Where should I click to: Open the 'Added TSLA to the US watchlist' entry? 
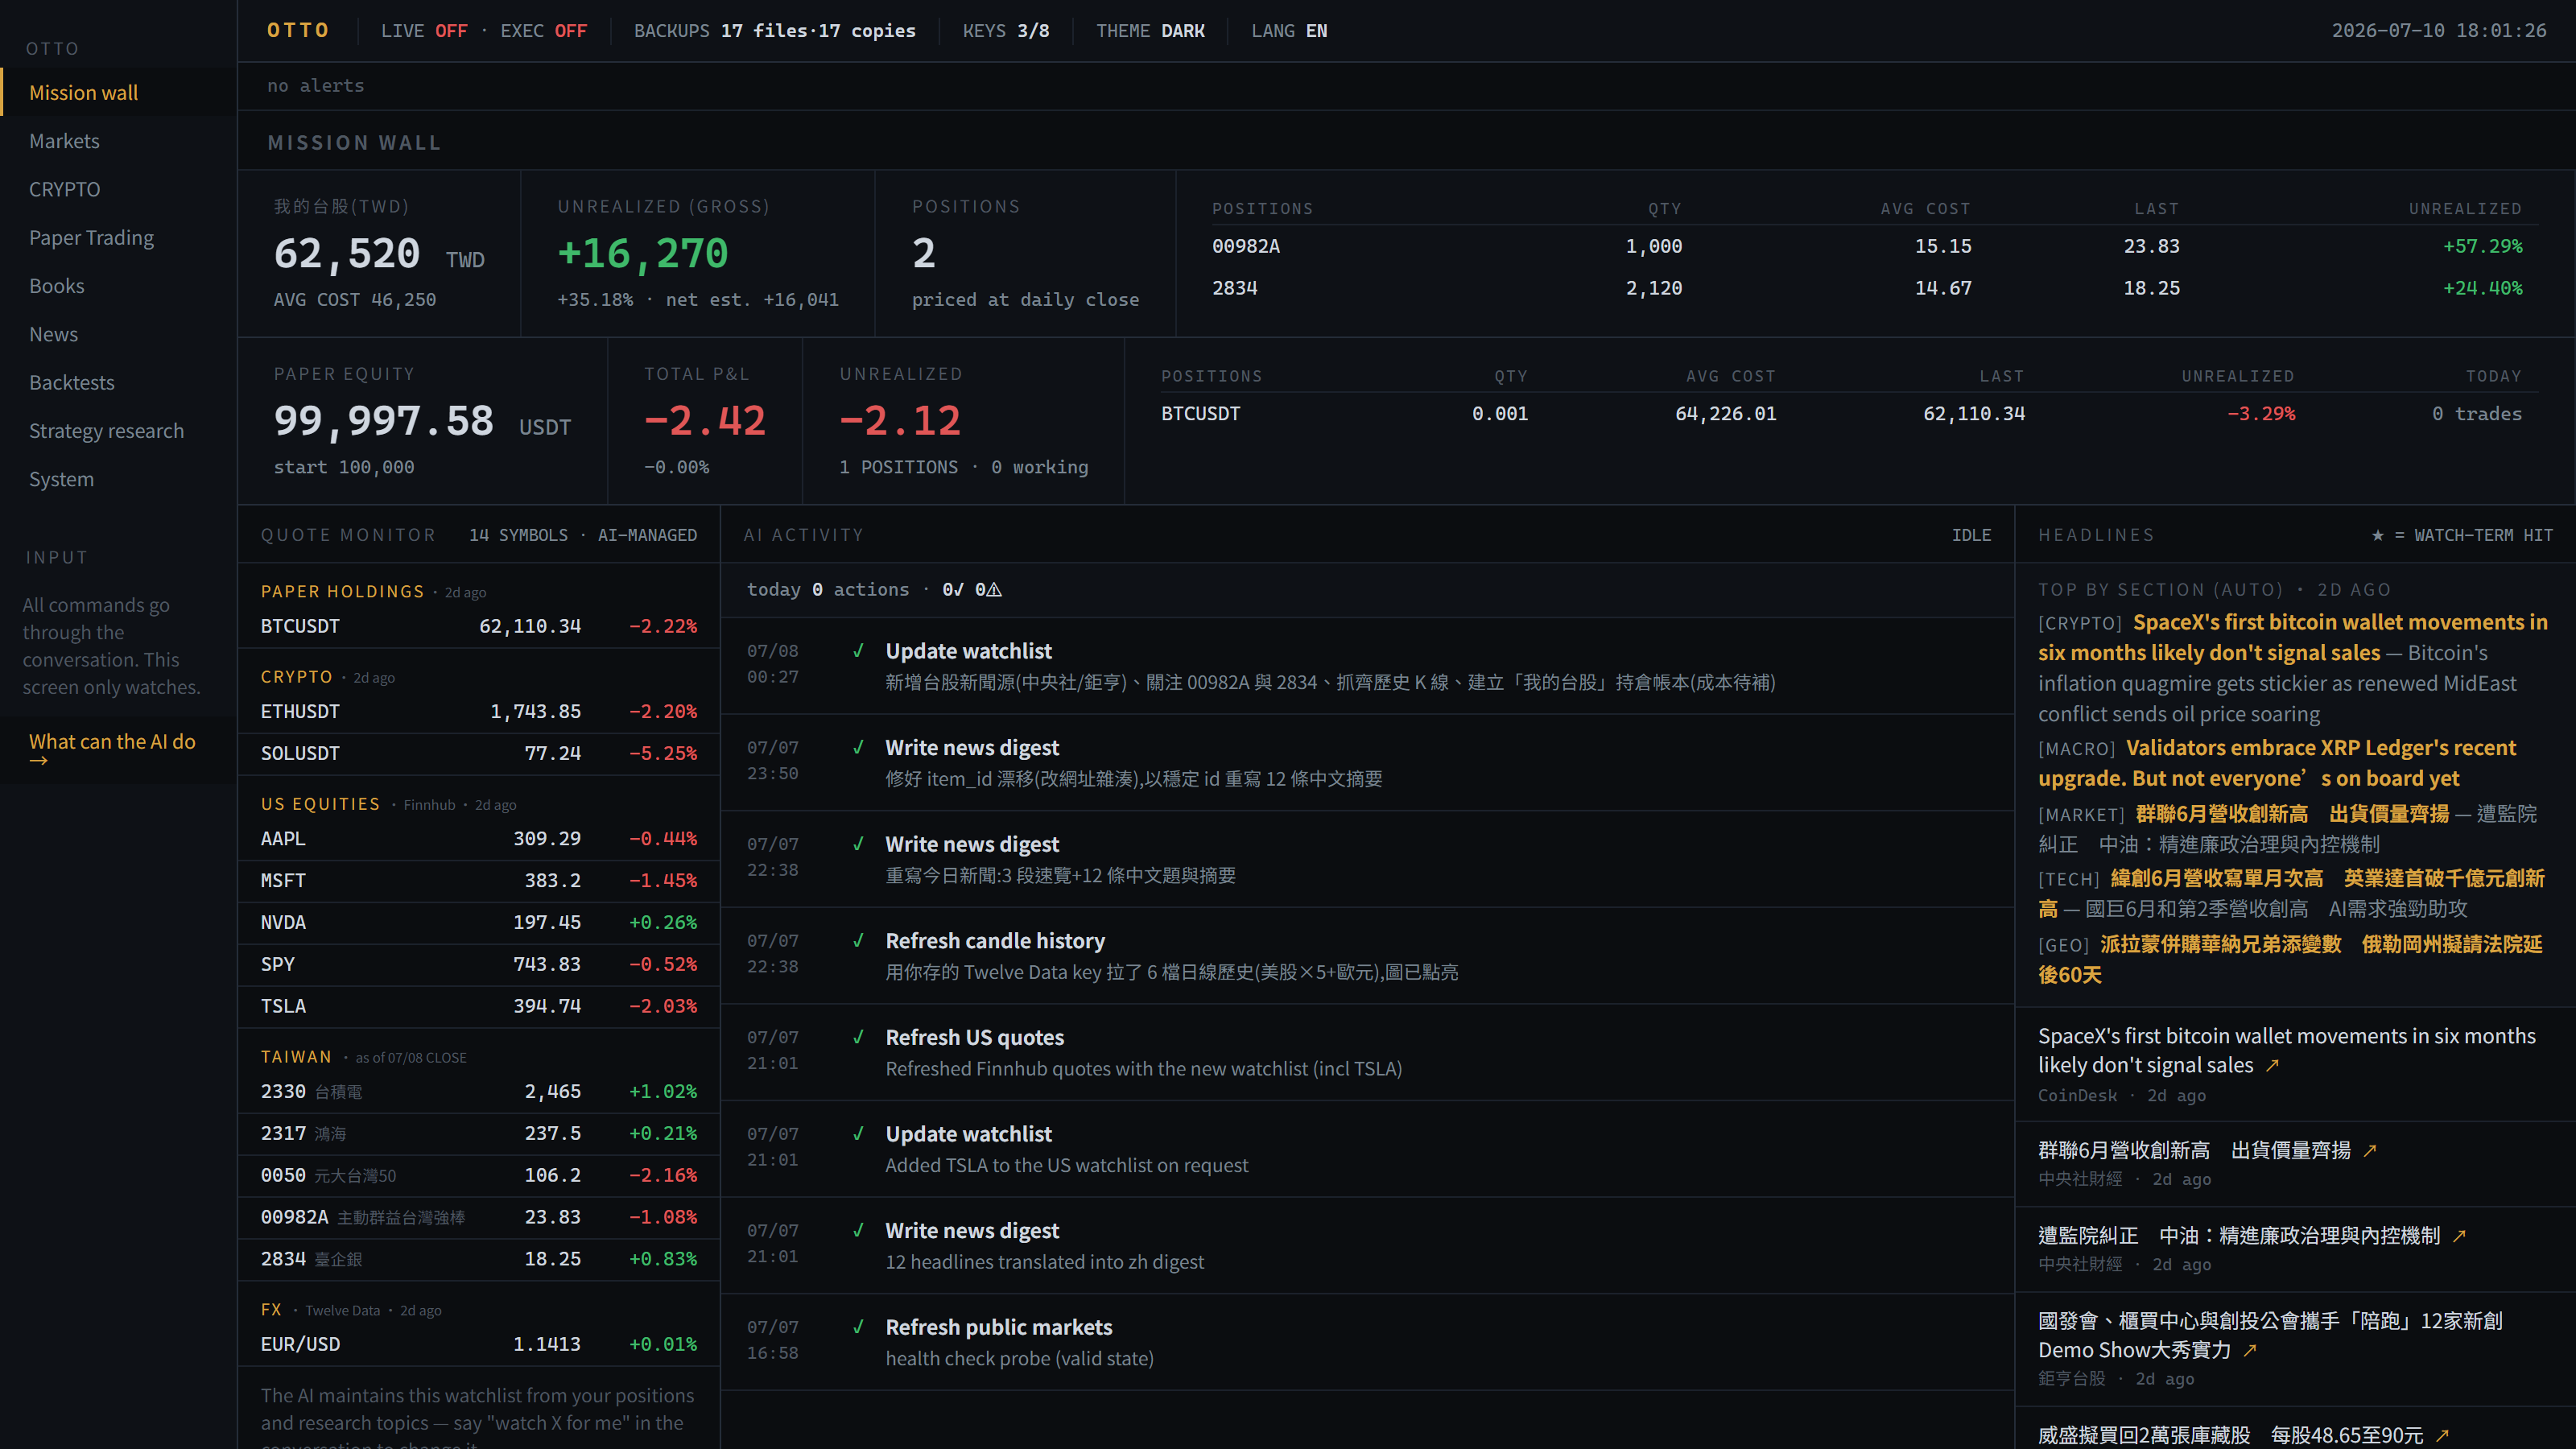[x=1367, y=1149]
